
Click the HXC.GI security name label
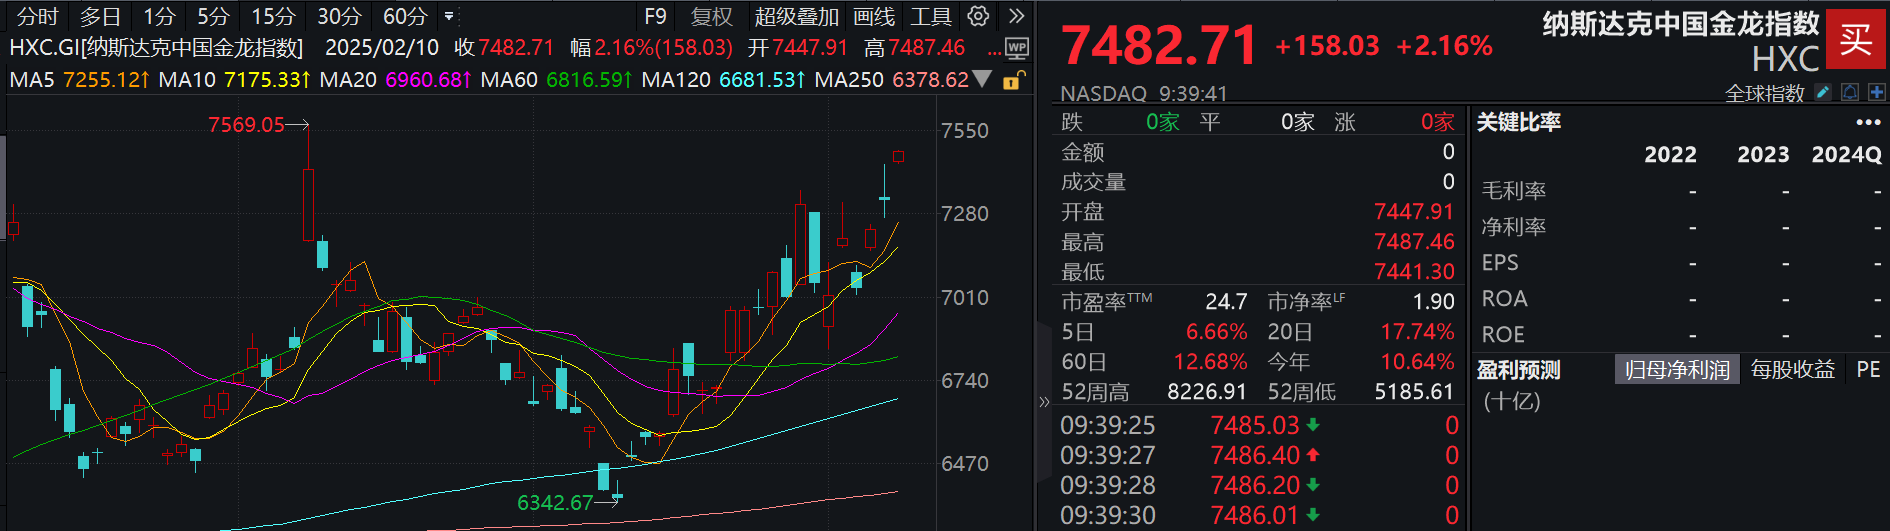coord(156,47)
